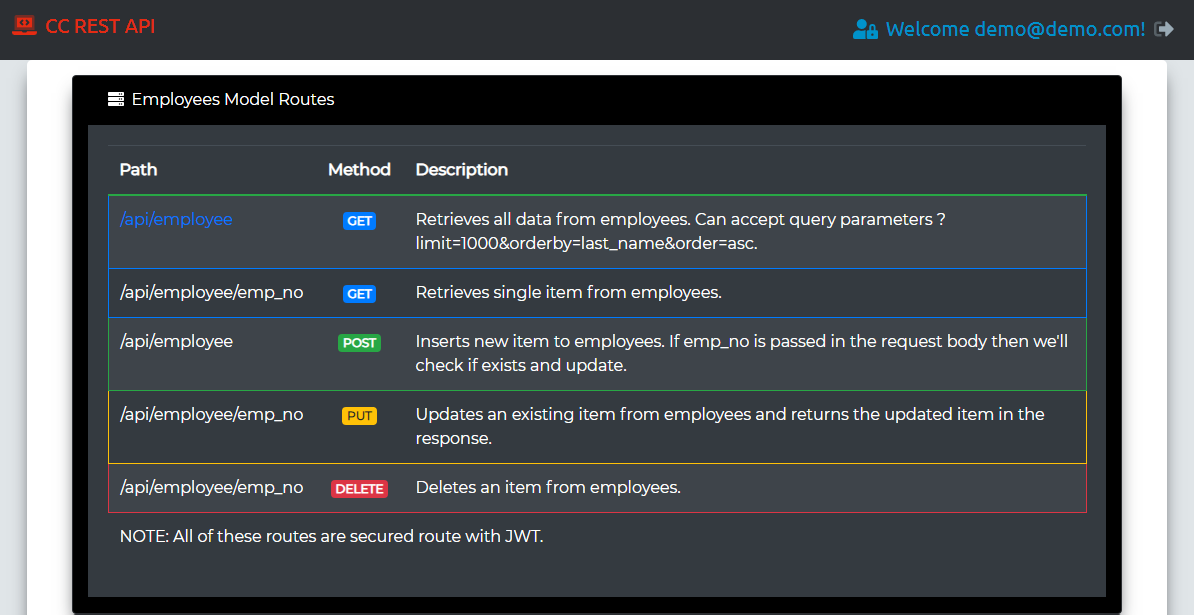Open the blue /api/employee link
This screenshot has height=615, width=1194.
(x=176, y=219)
